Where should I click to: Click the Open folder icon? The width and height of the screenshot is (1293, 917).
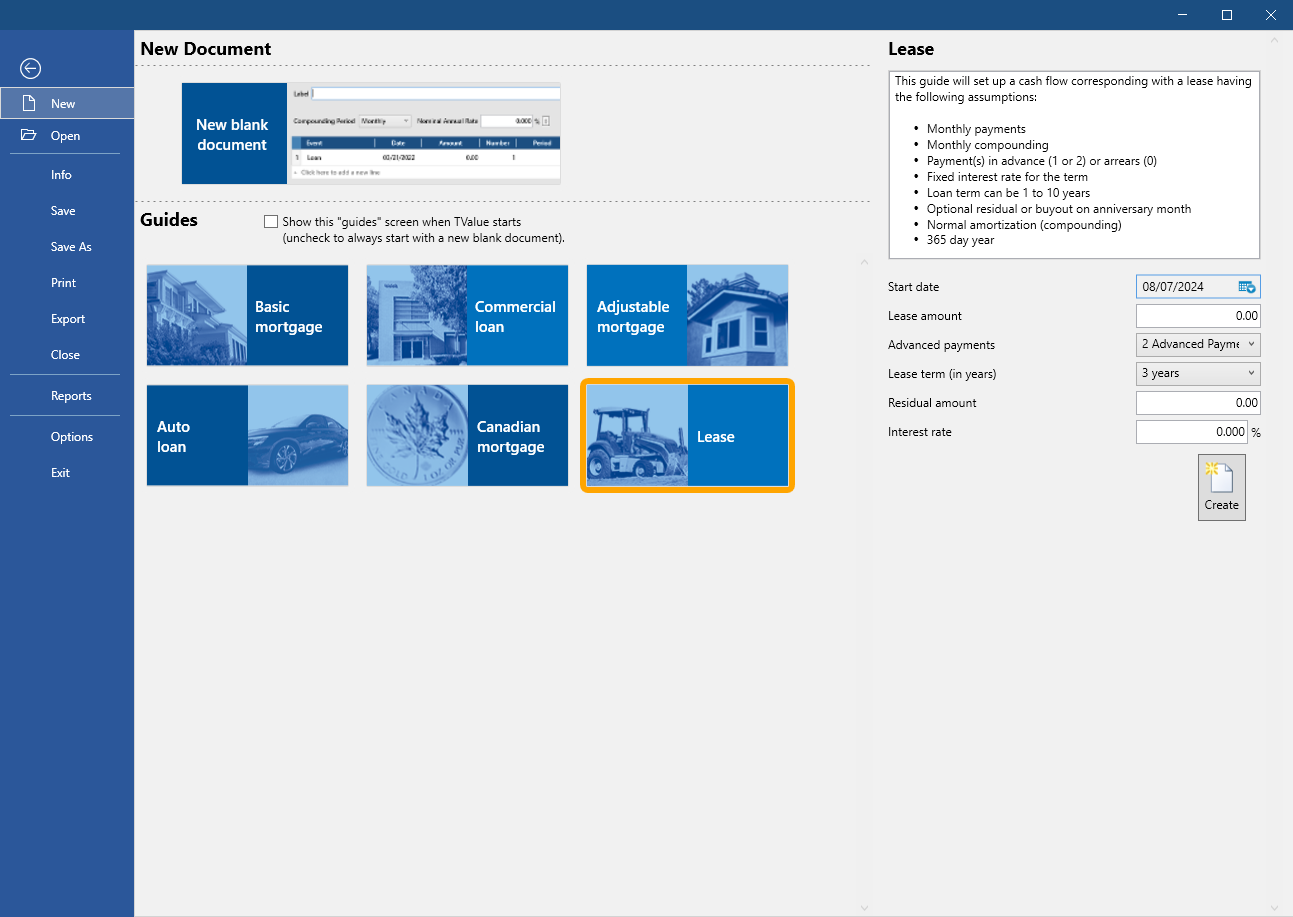tap(29, 135)
